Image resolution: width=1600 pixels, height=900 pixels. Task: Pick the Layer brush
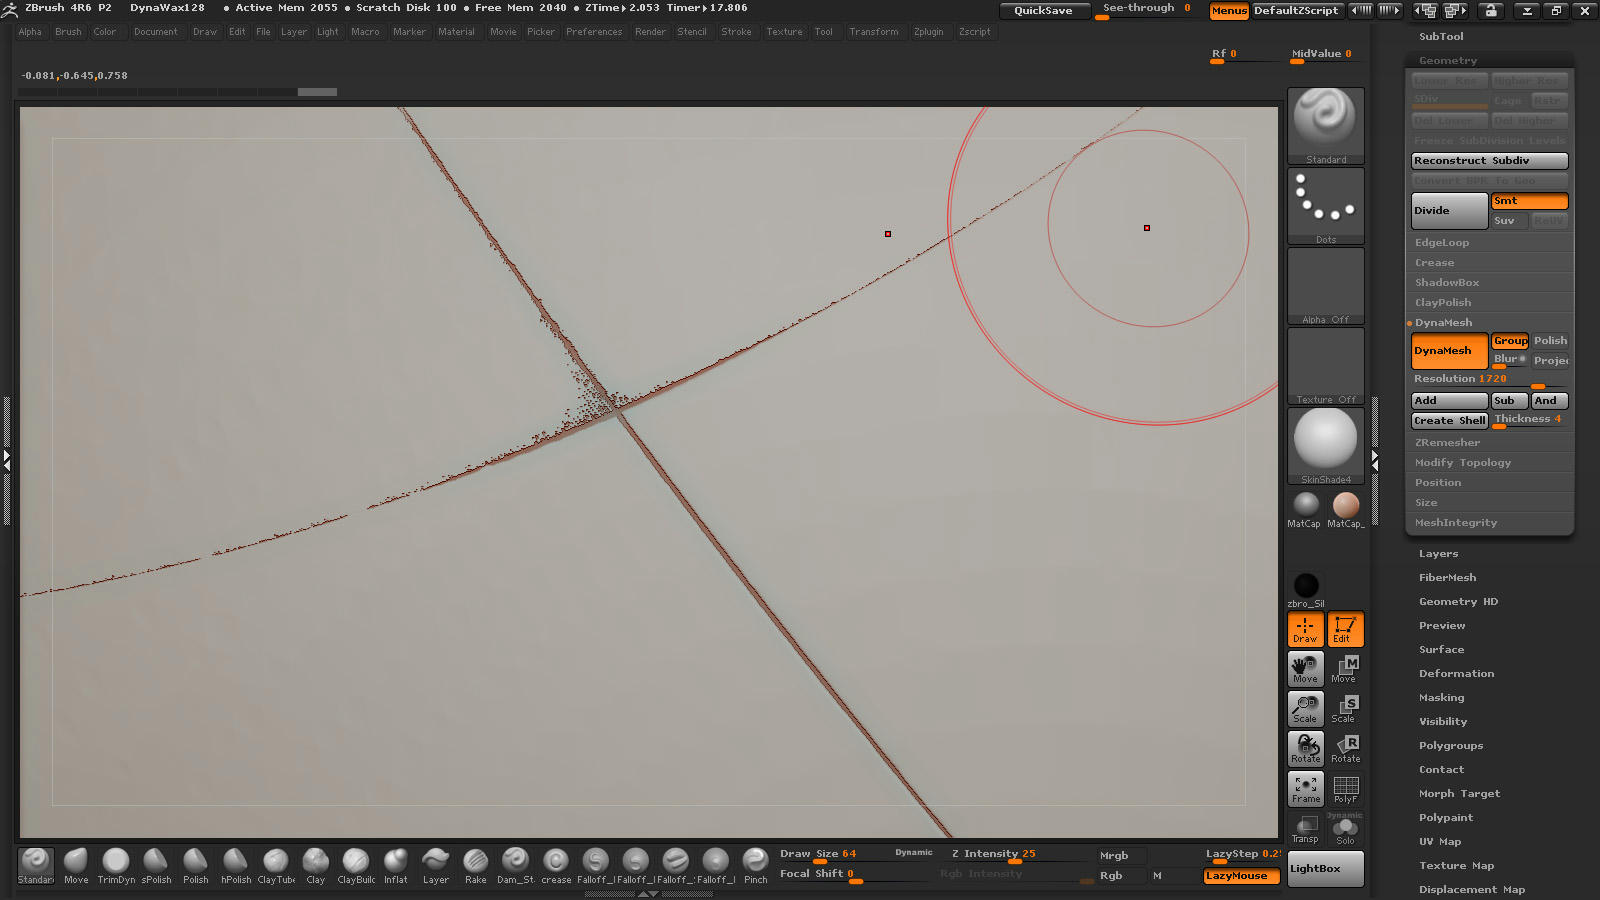[436, 866]
